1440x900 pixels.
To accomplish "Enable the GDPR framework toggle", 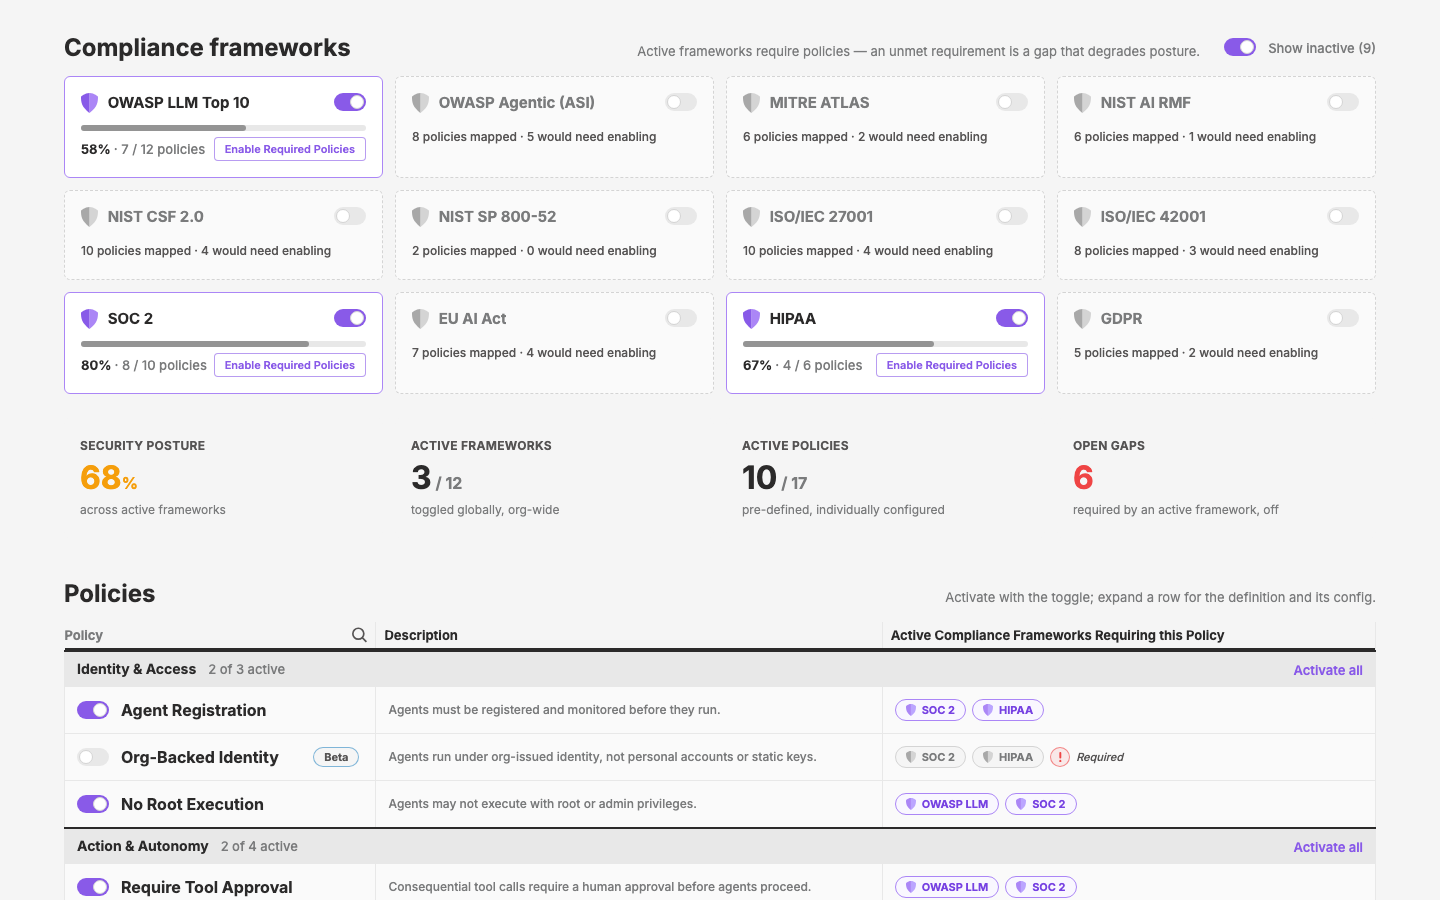I will coord(1343,318).
